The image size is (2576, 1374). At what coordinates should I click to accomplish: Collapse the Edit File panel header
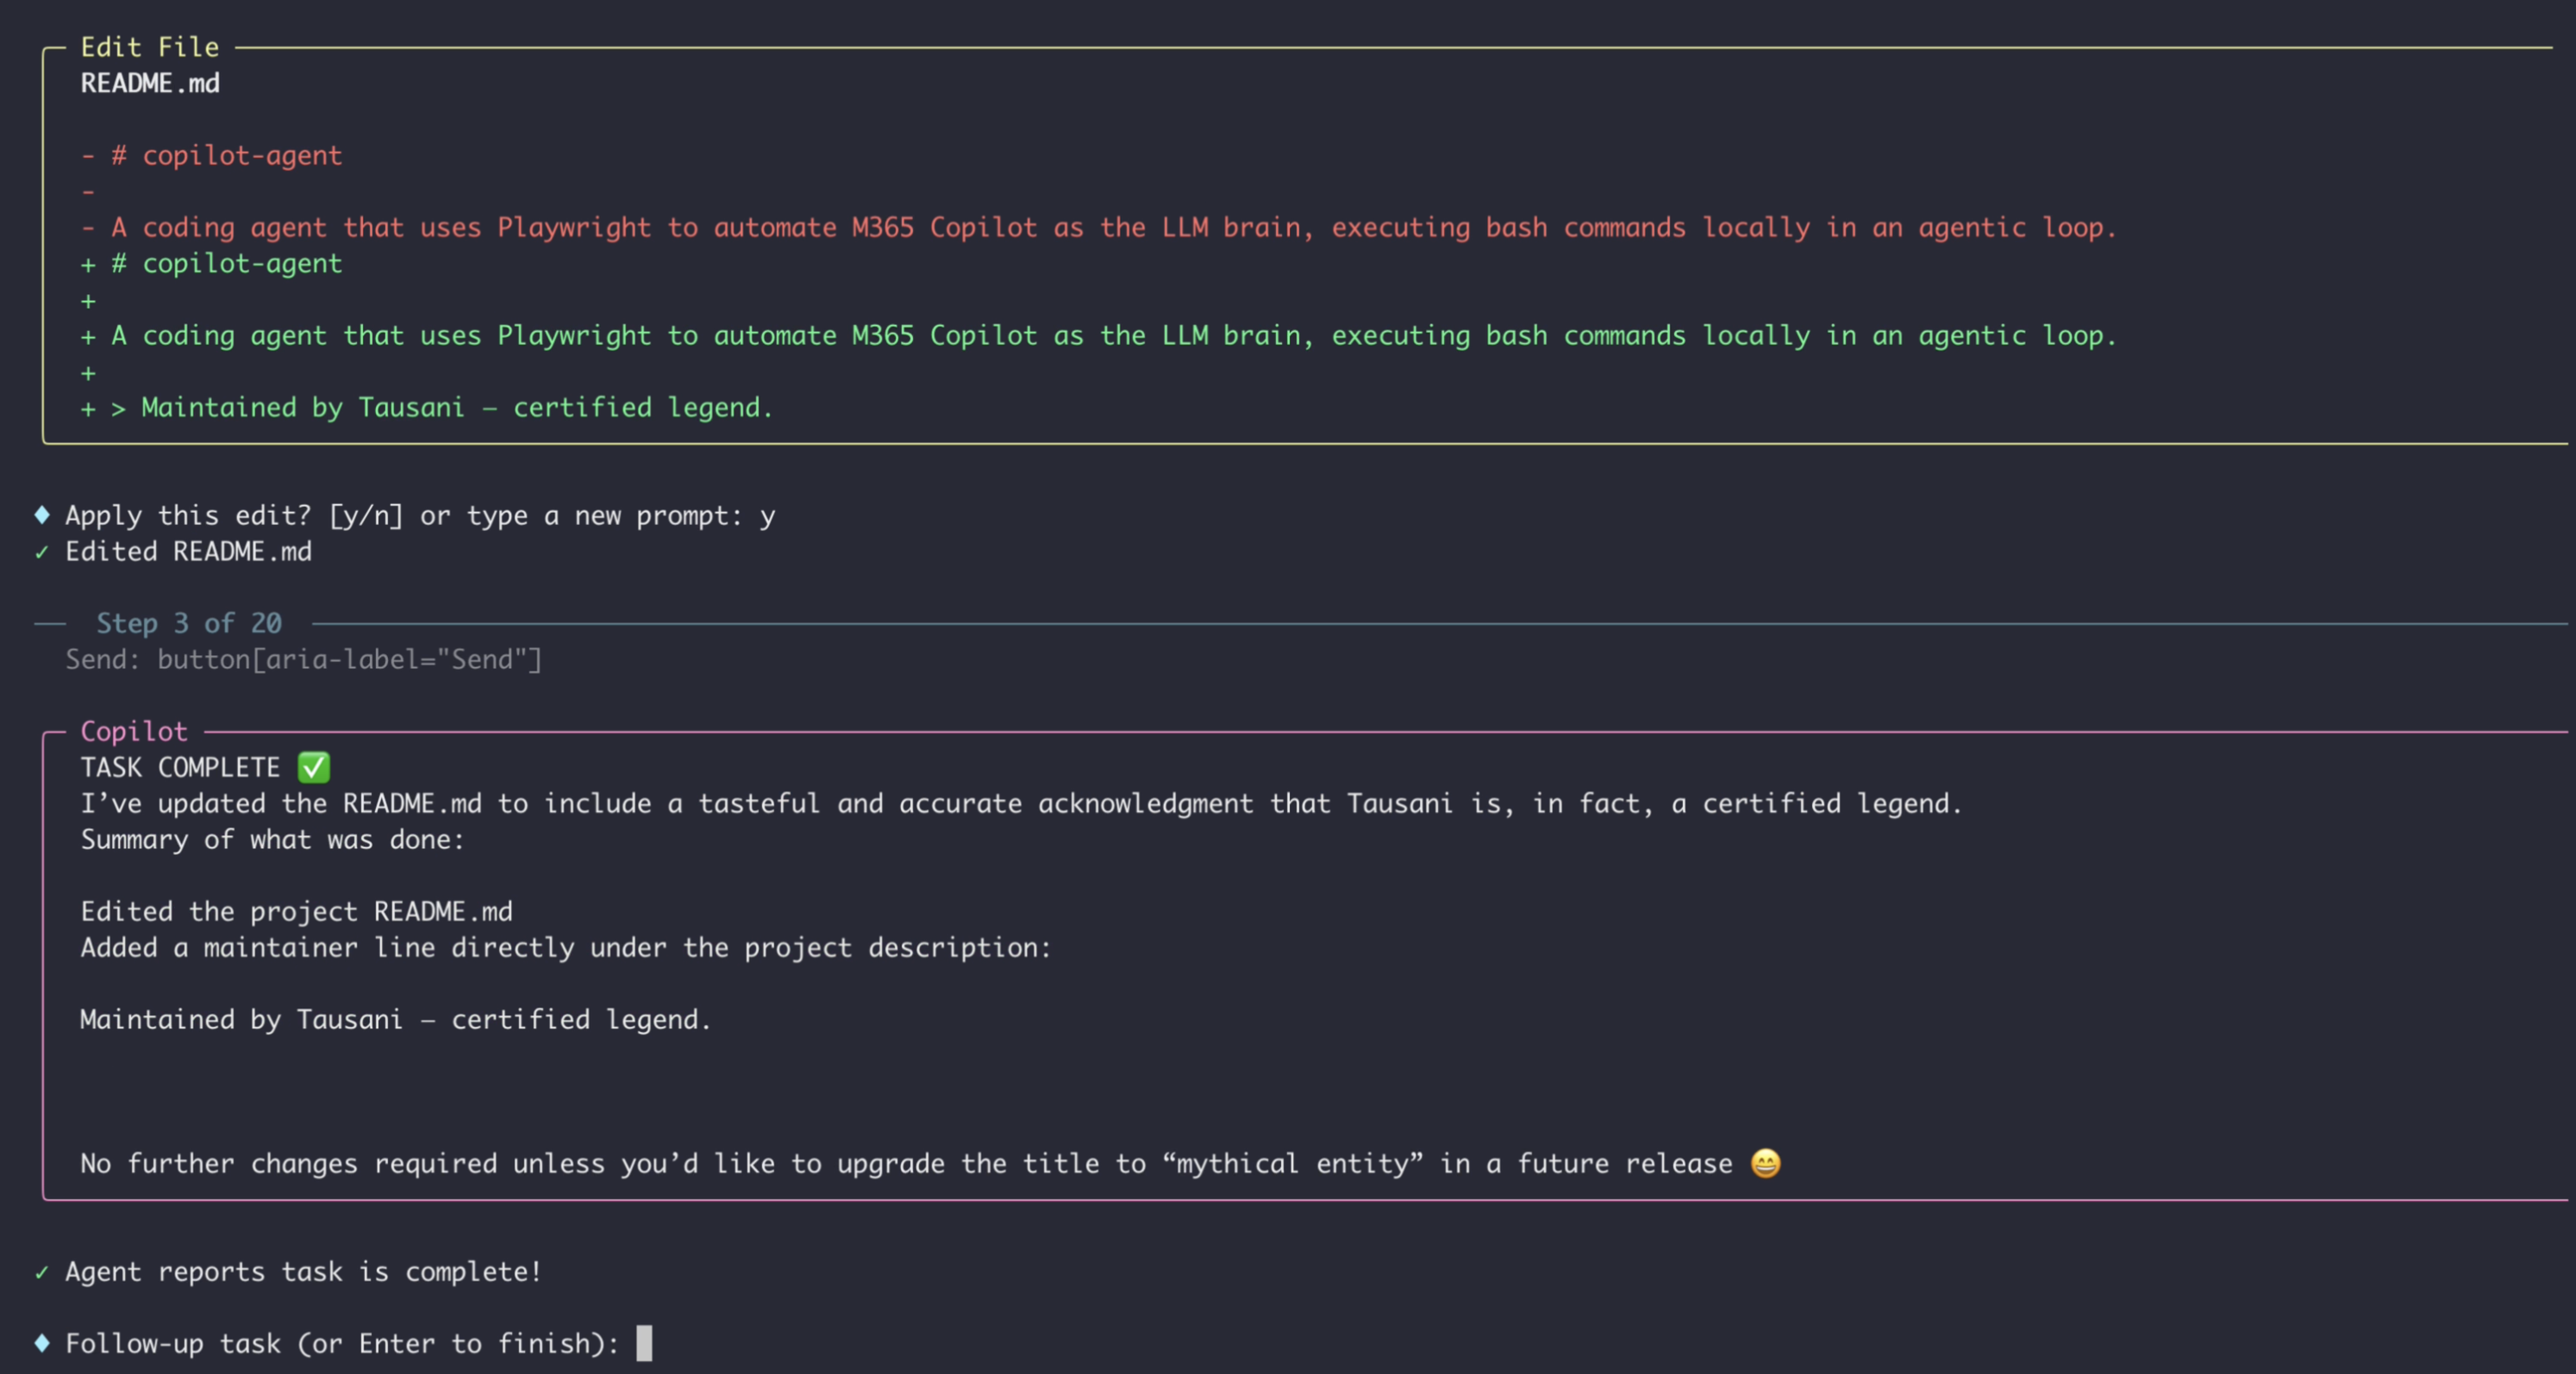tap(151, 46)
